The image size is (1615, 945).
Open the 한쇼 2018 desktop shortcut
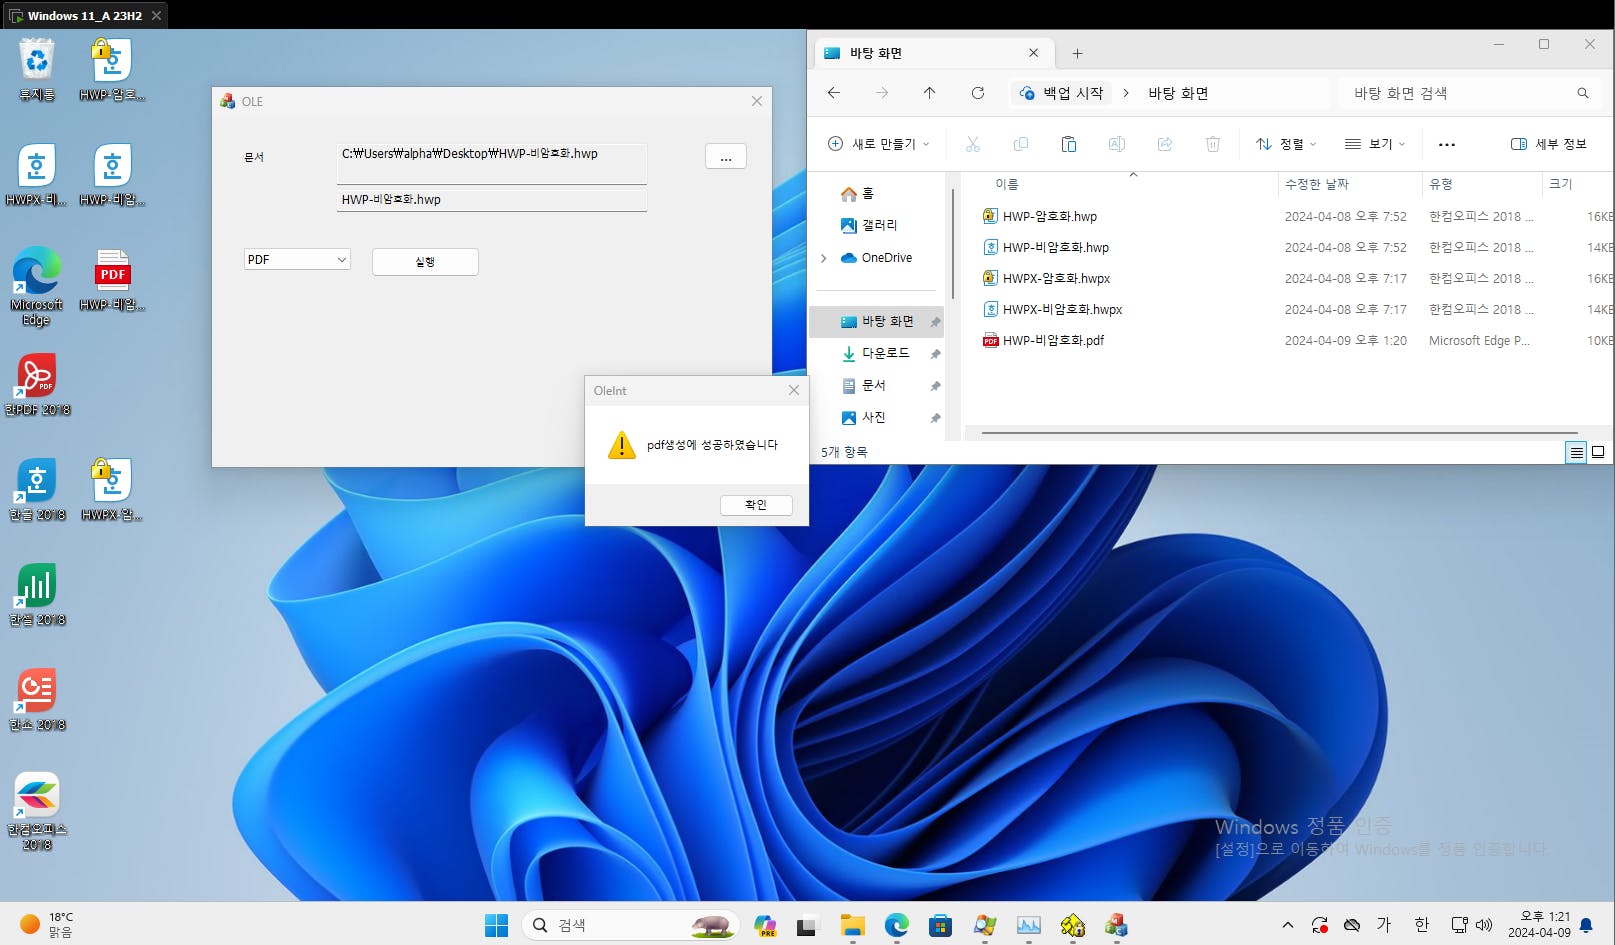point(37,699)
